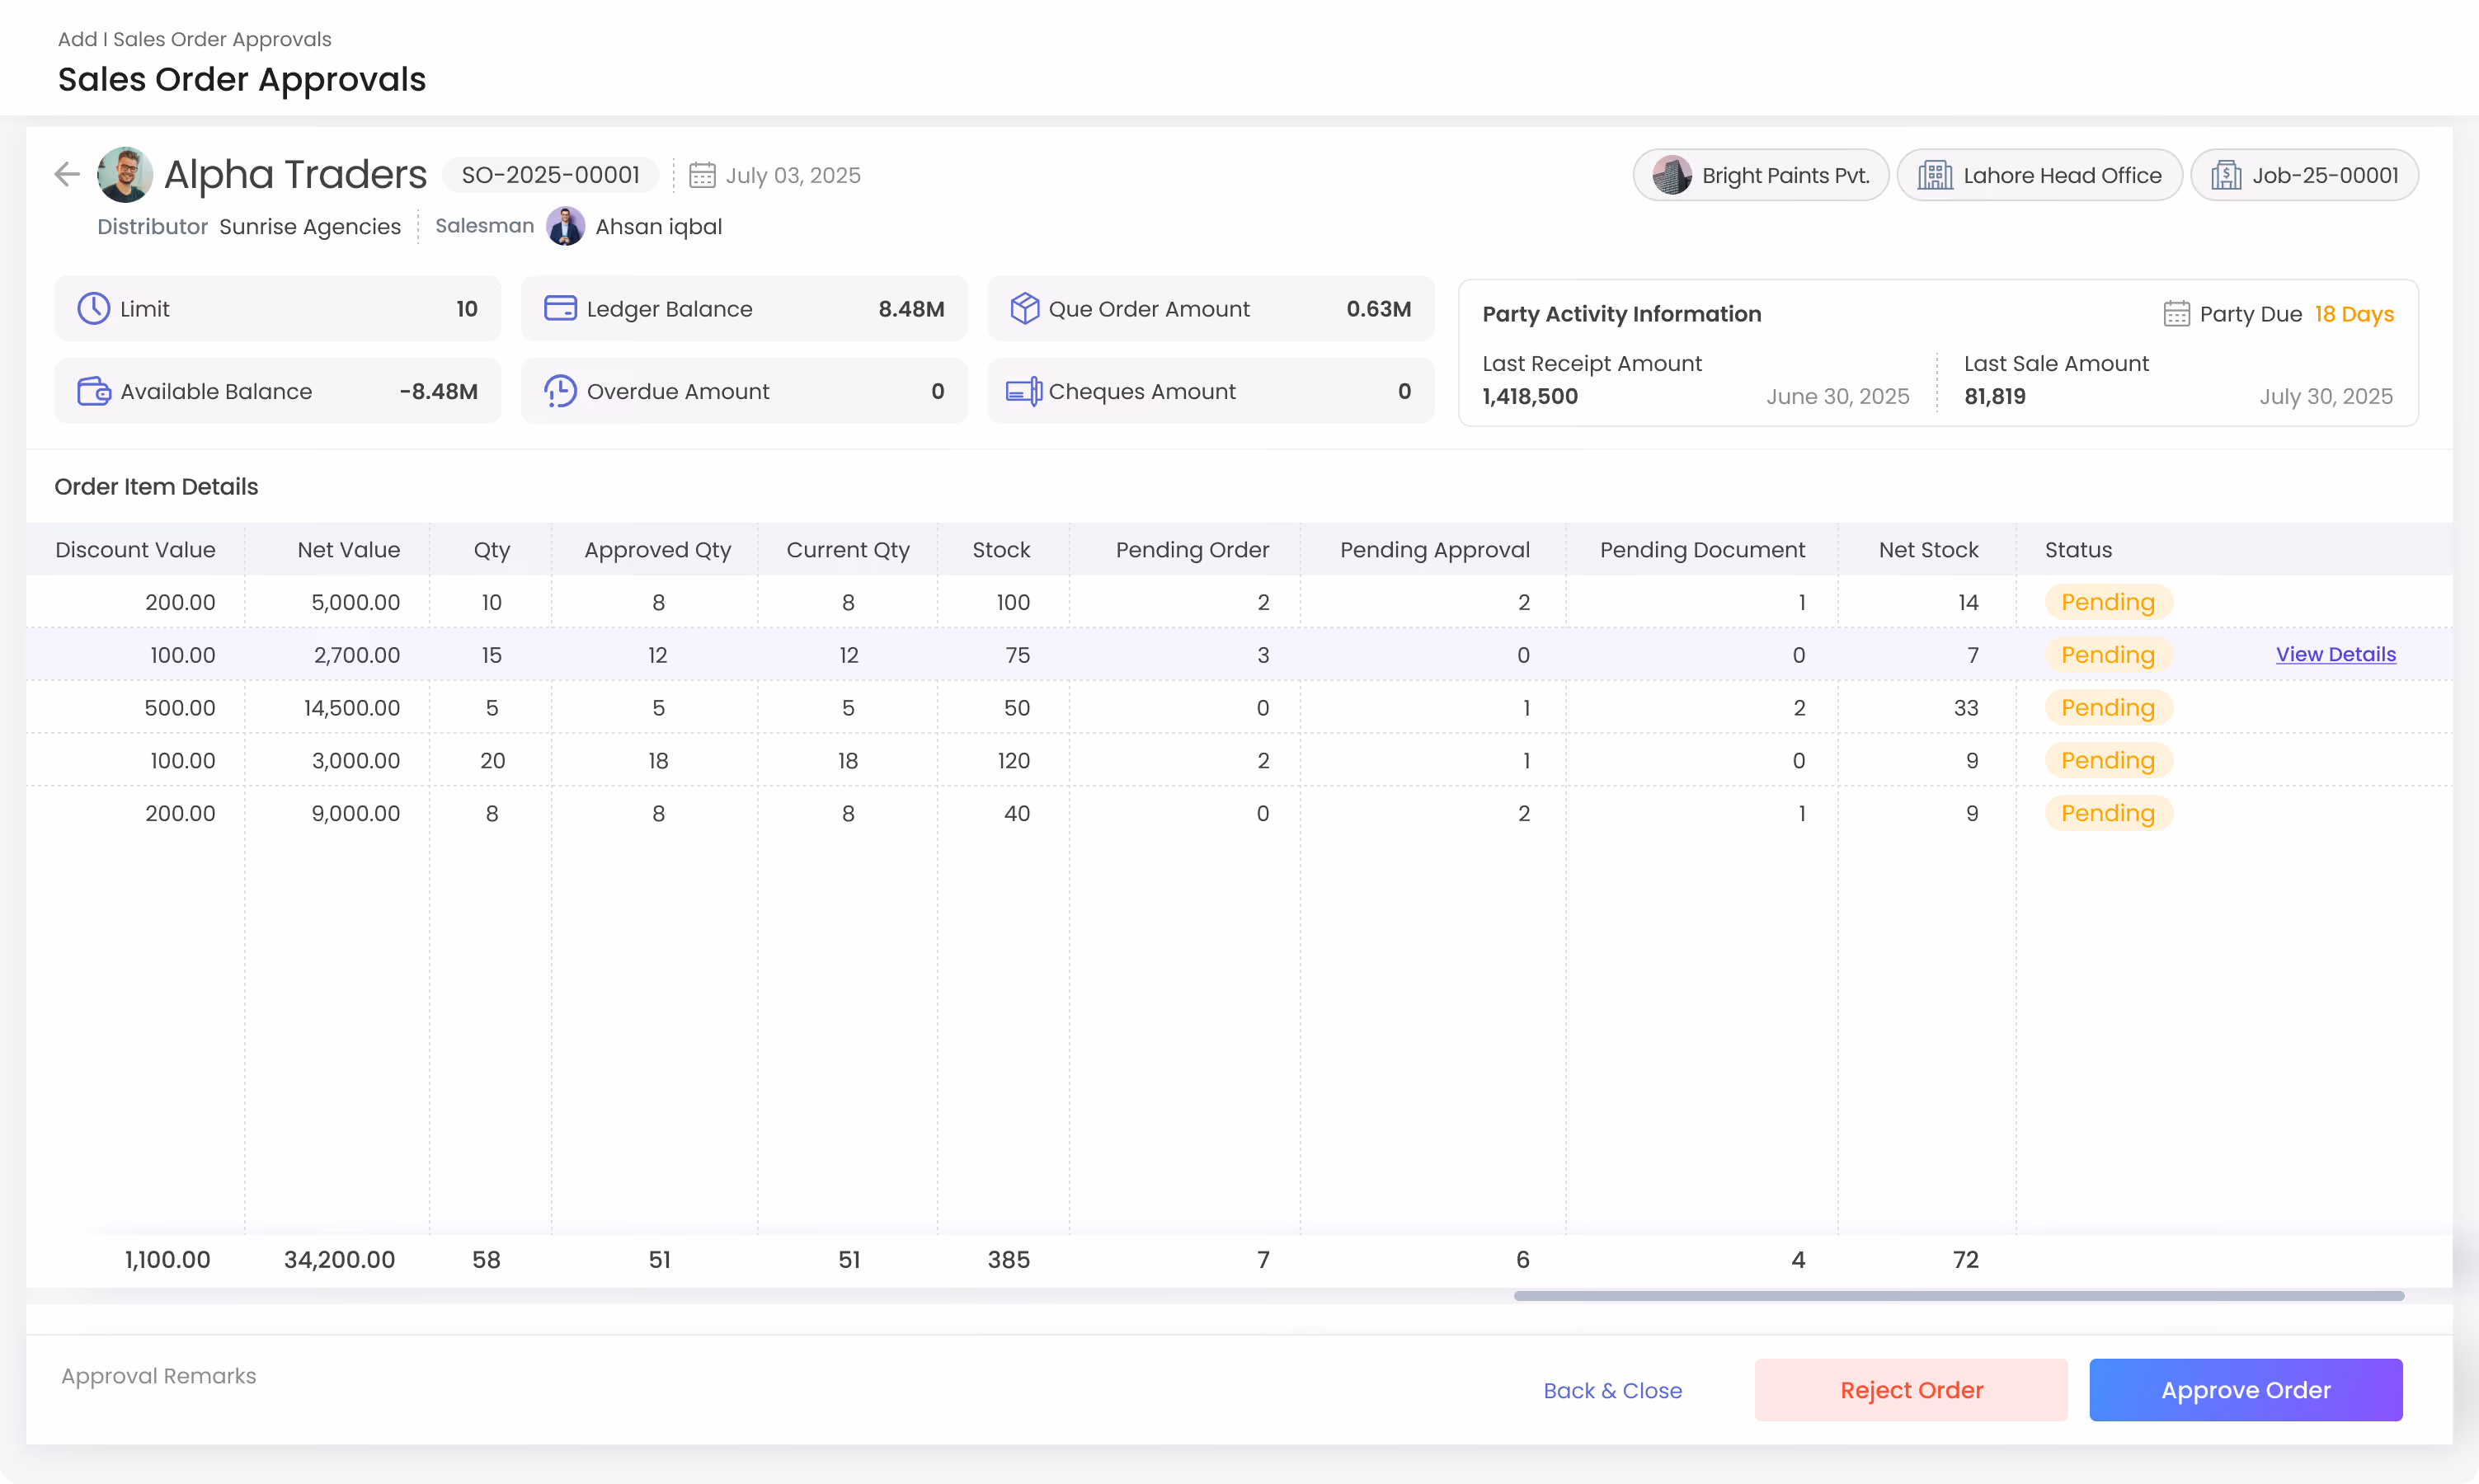Open the Job-25-00001 chip

click(x=2305, y=175)
